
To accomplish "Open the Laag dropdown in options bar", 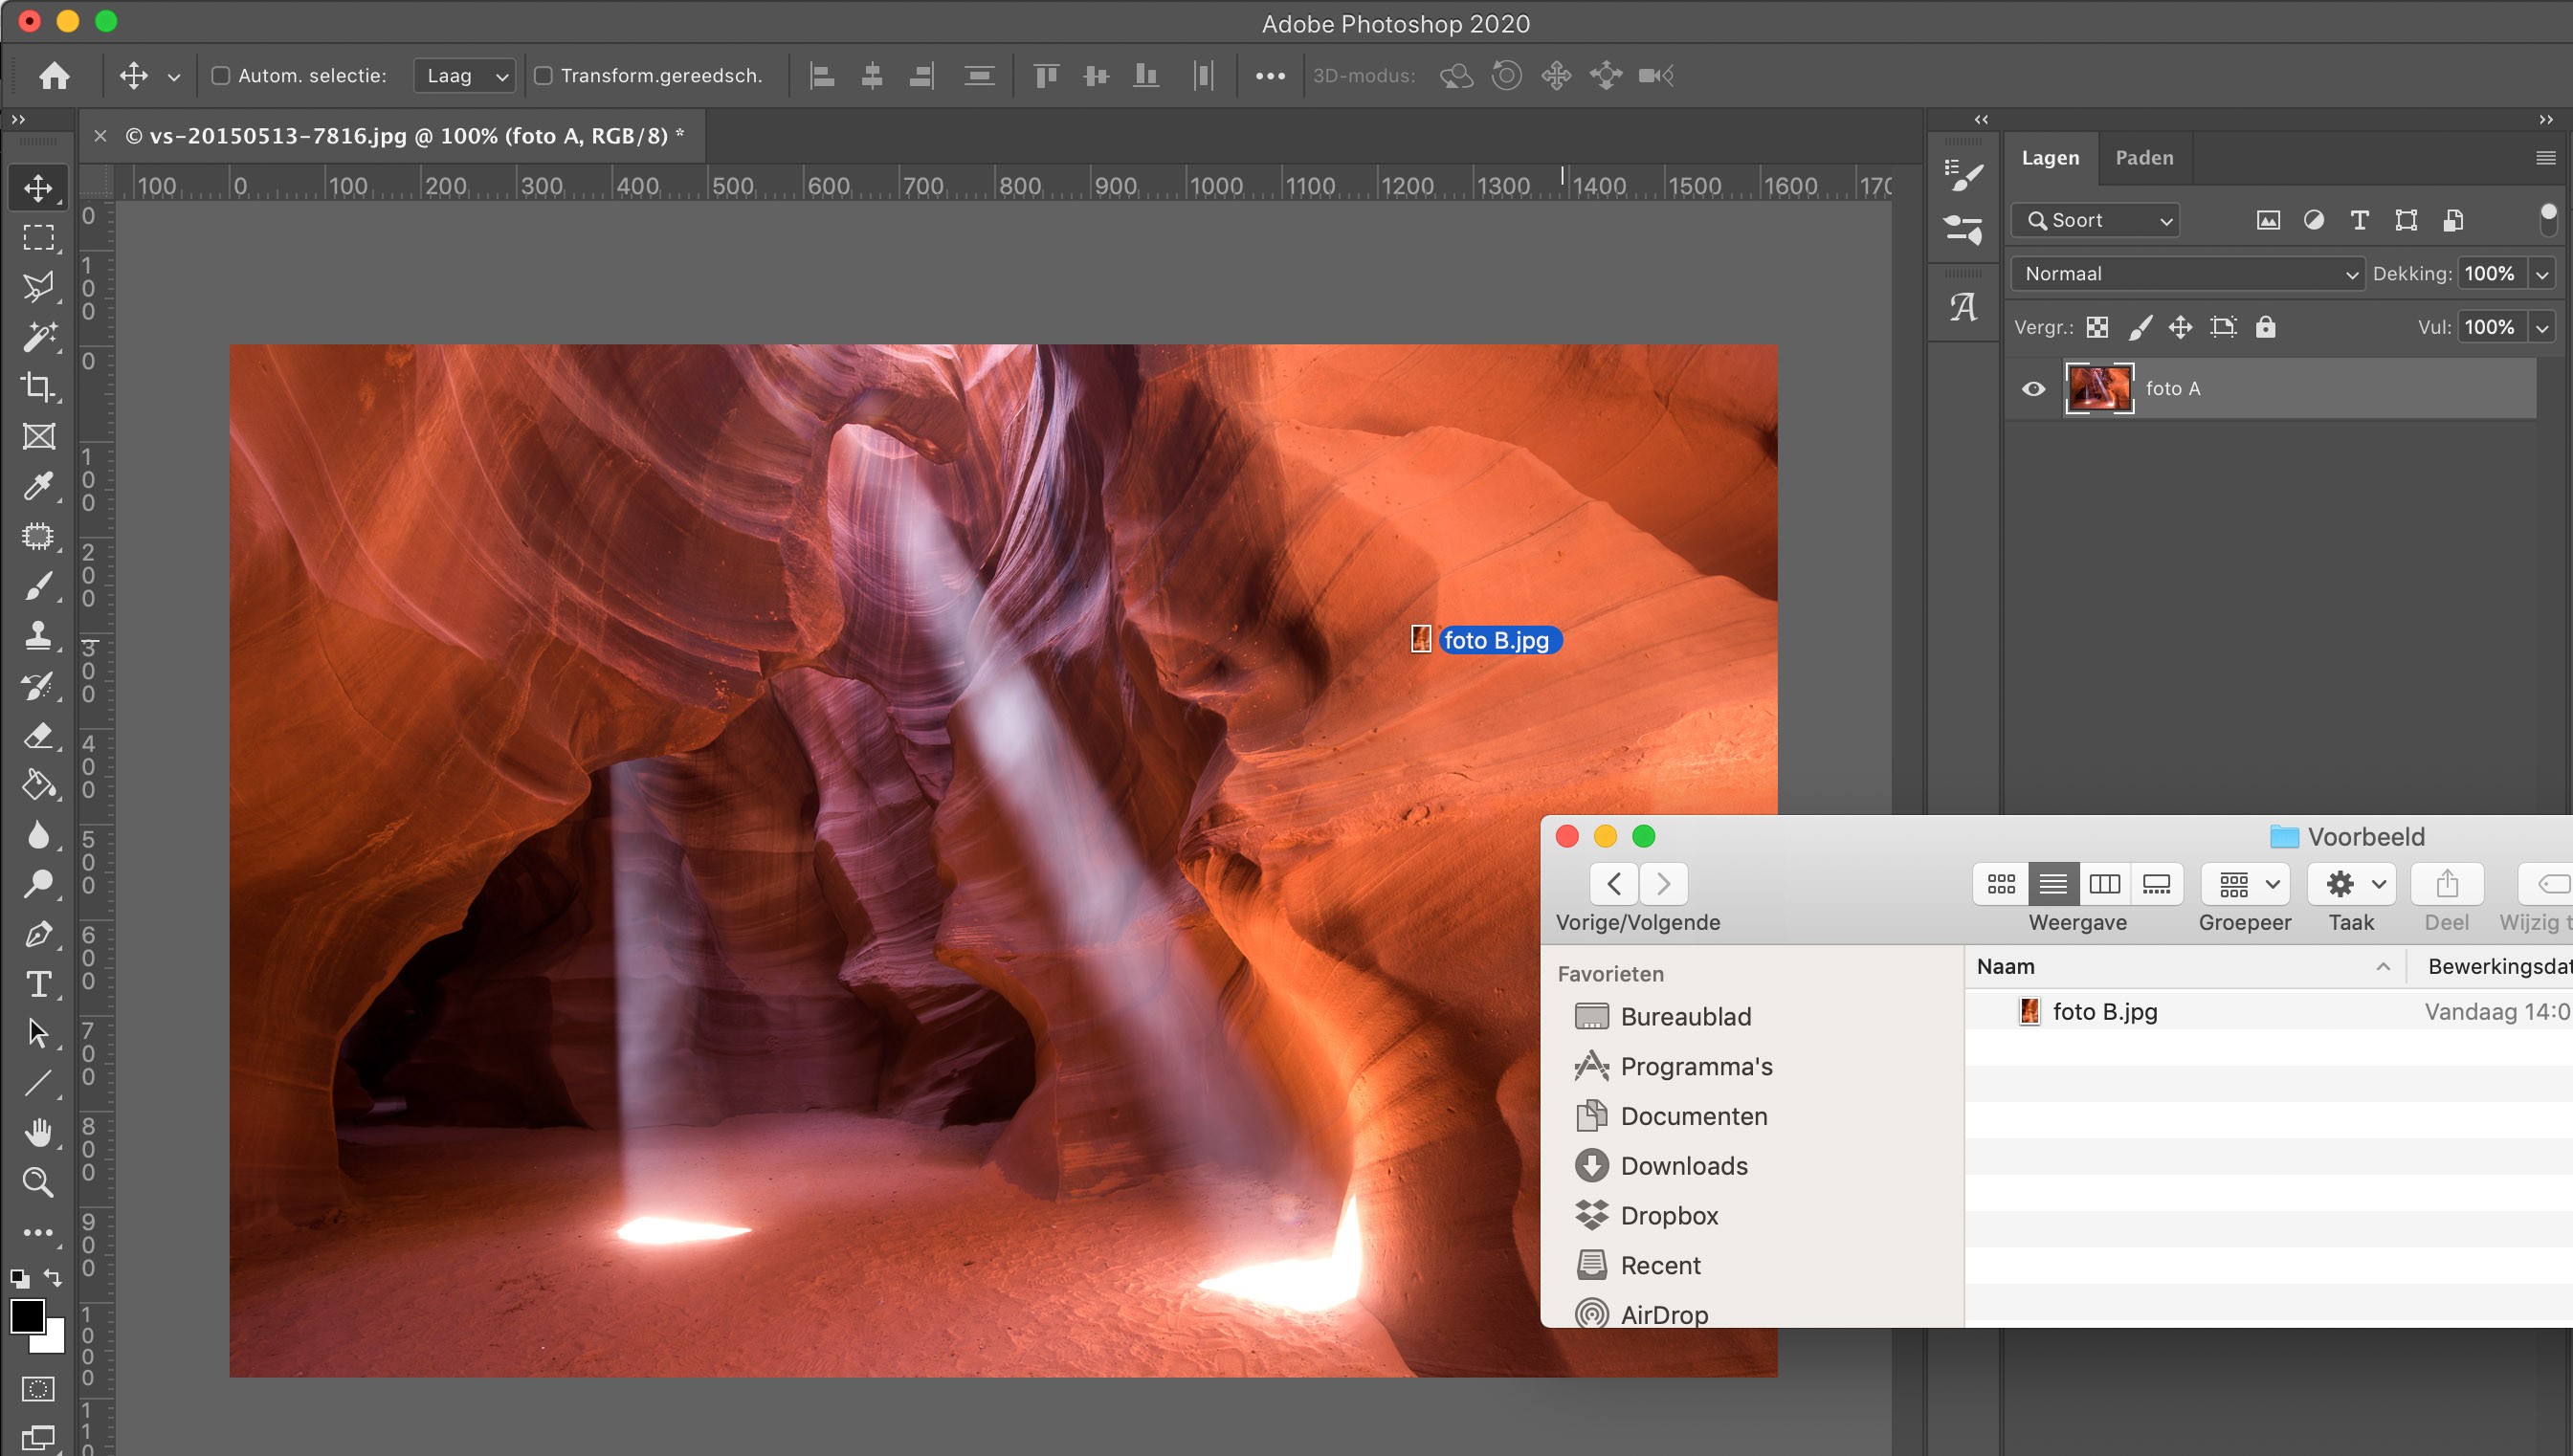I will [466, 76].
